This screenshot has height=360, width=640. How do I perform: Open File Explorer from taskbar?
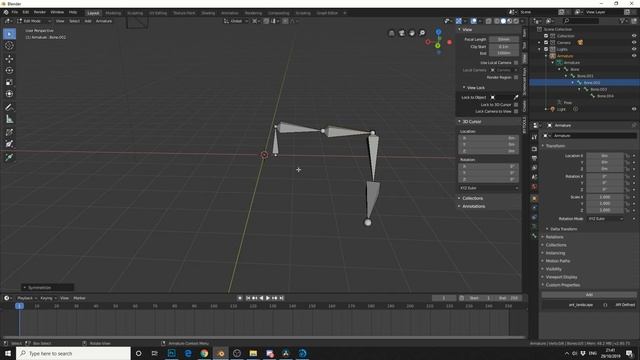253,353
